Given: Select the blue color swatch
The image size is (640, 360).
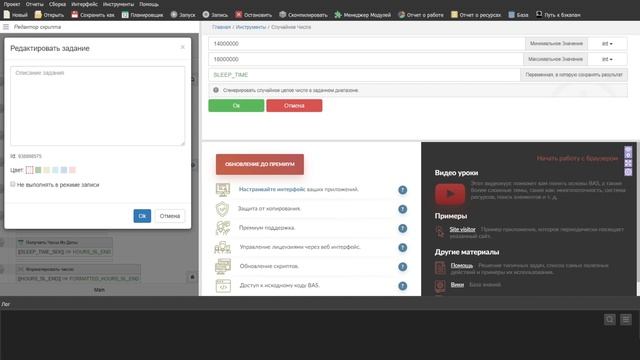Looking at the screenshot, I should pos(64,170).
